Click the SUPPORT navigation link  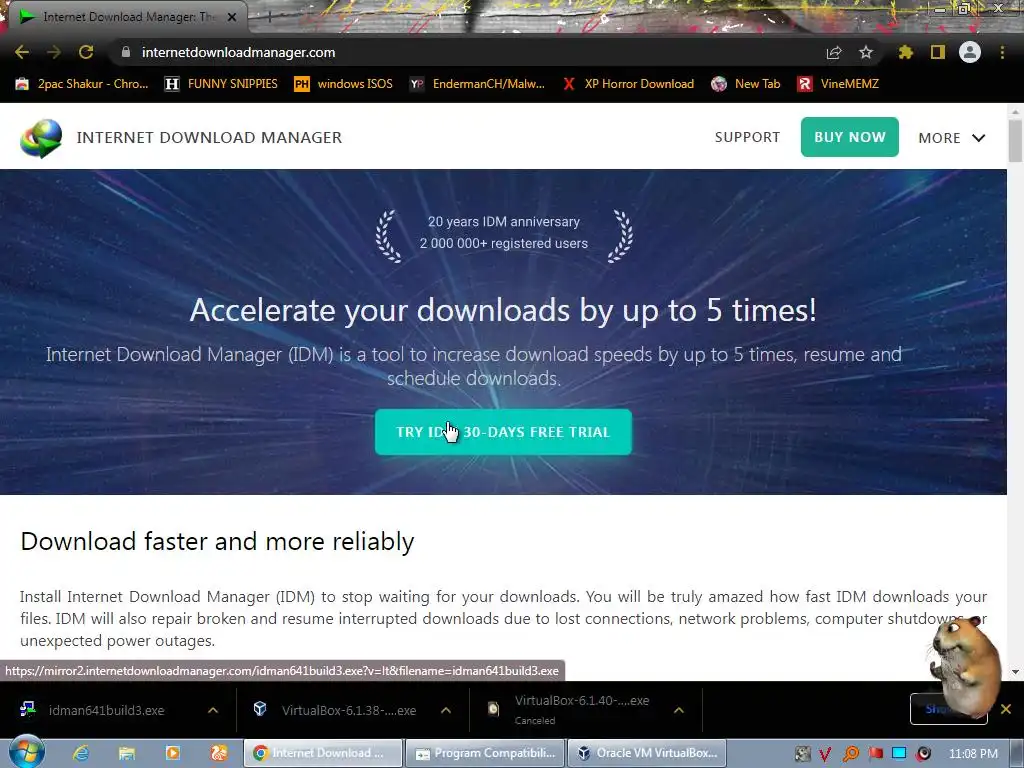click(747, 137)
